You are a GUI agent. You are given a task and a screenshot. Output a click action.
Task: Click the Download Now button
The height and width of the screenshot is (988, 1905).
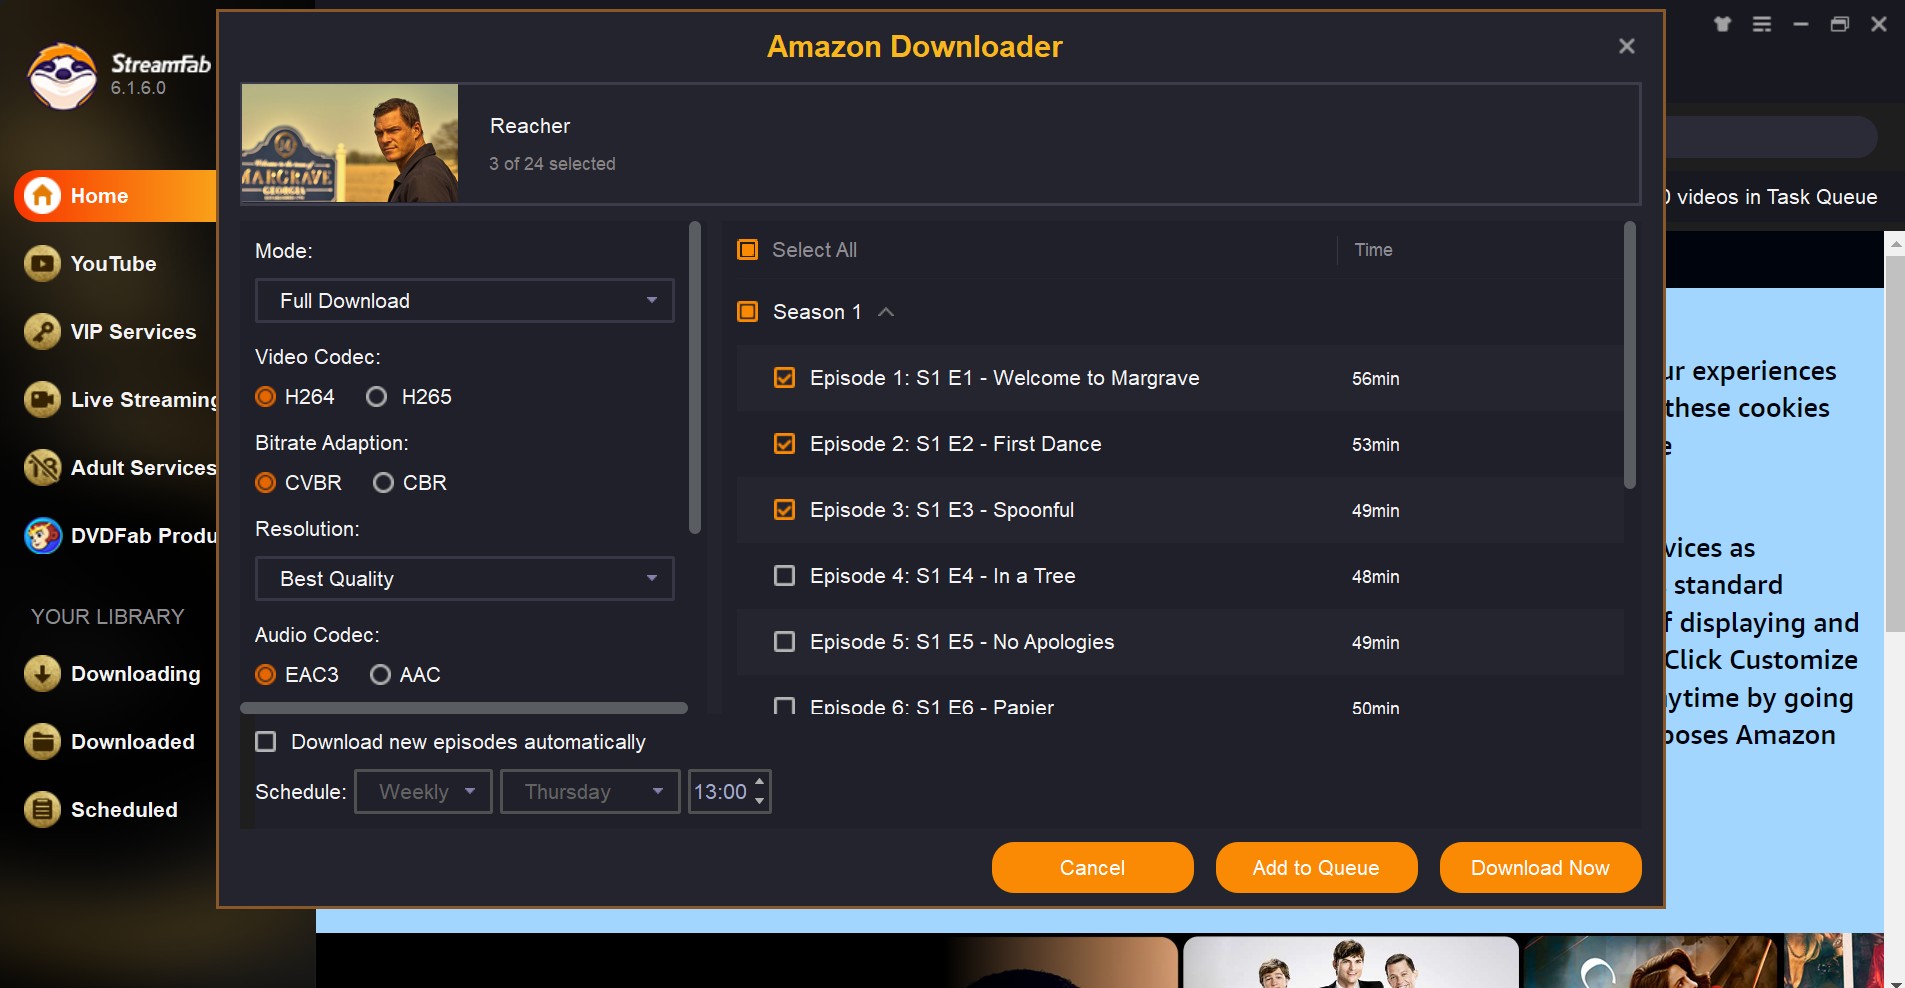(1538, 867)
